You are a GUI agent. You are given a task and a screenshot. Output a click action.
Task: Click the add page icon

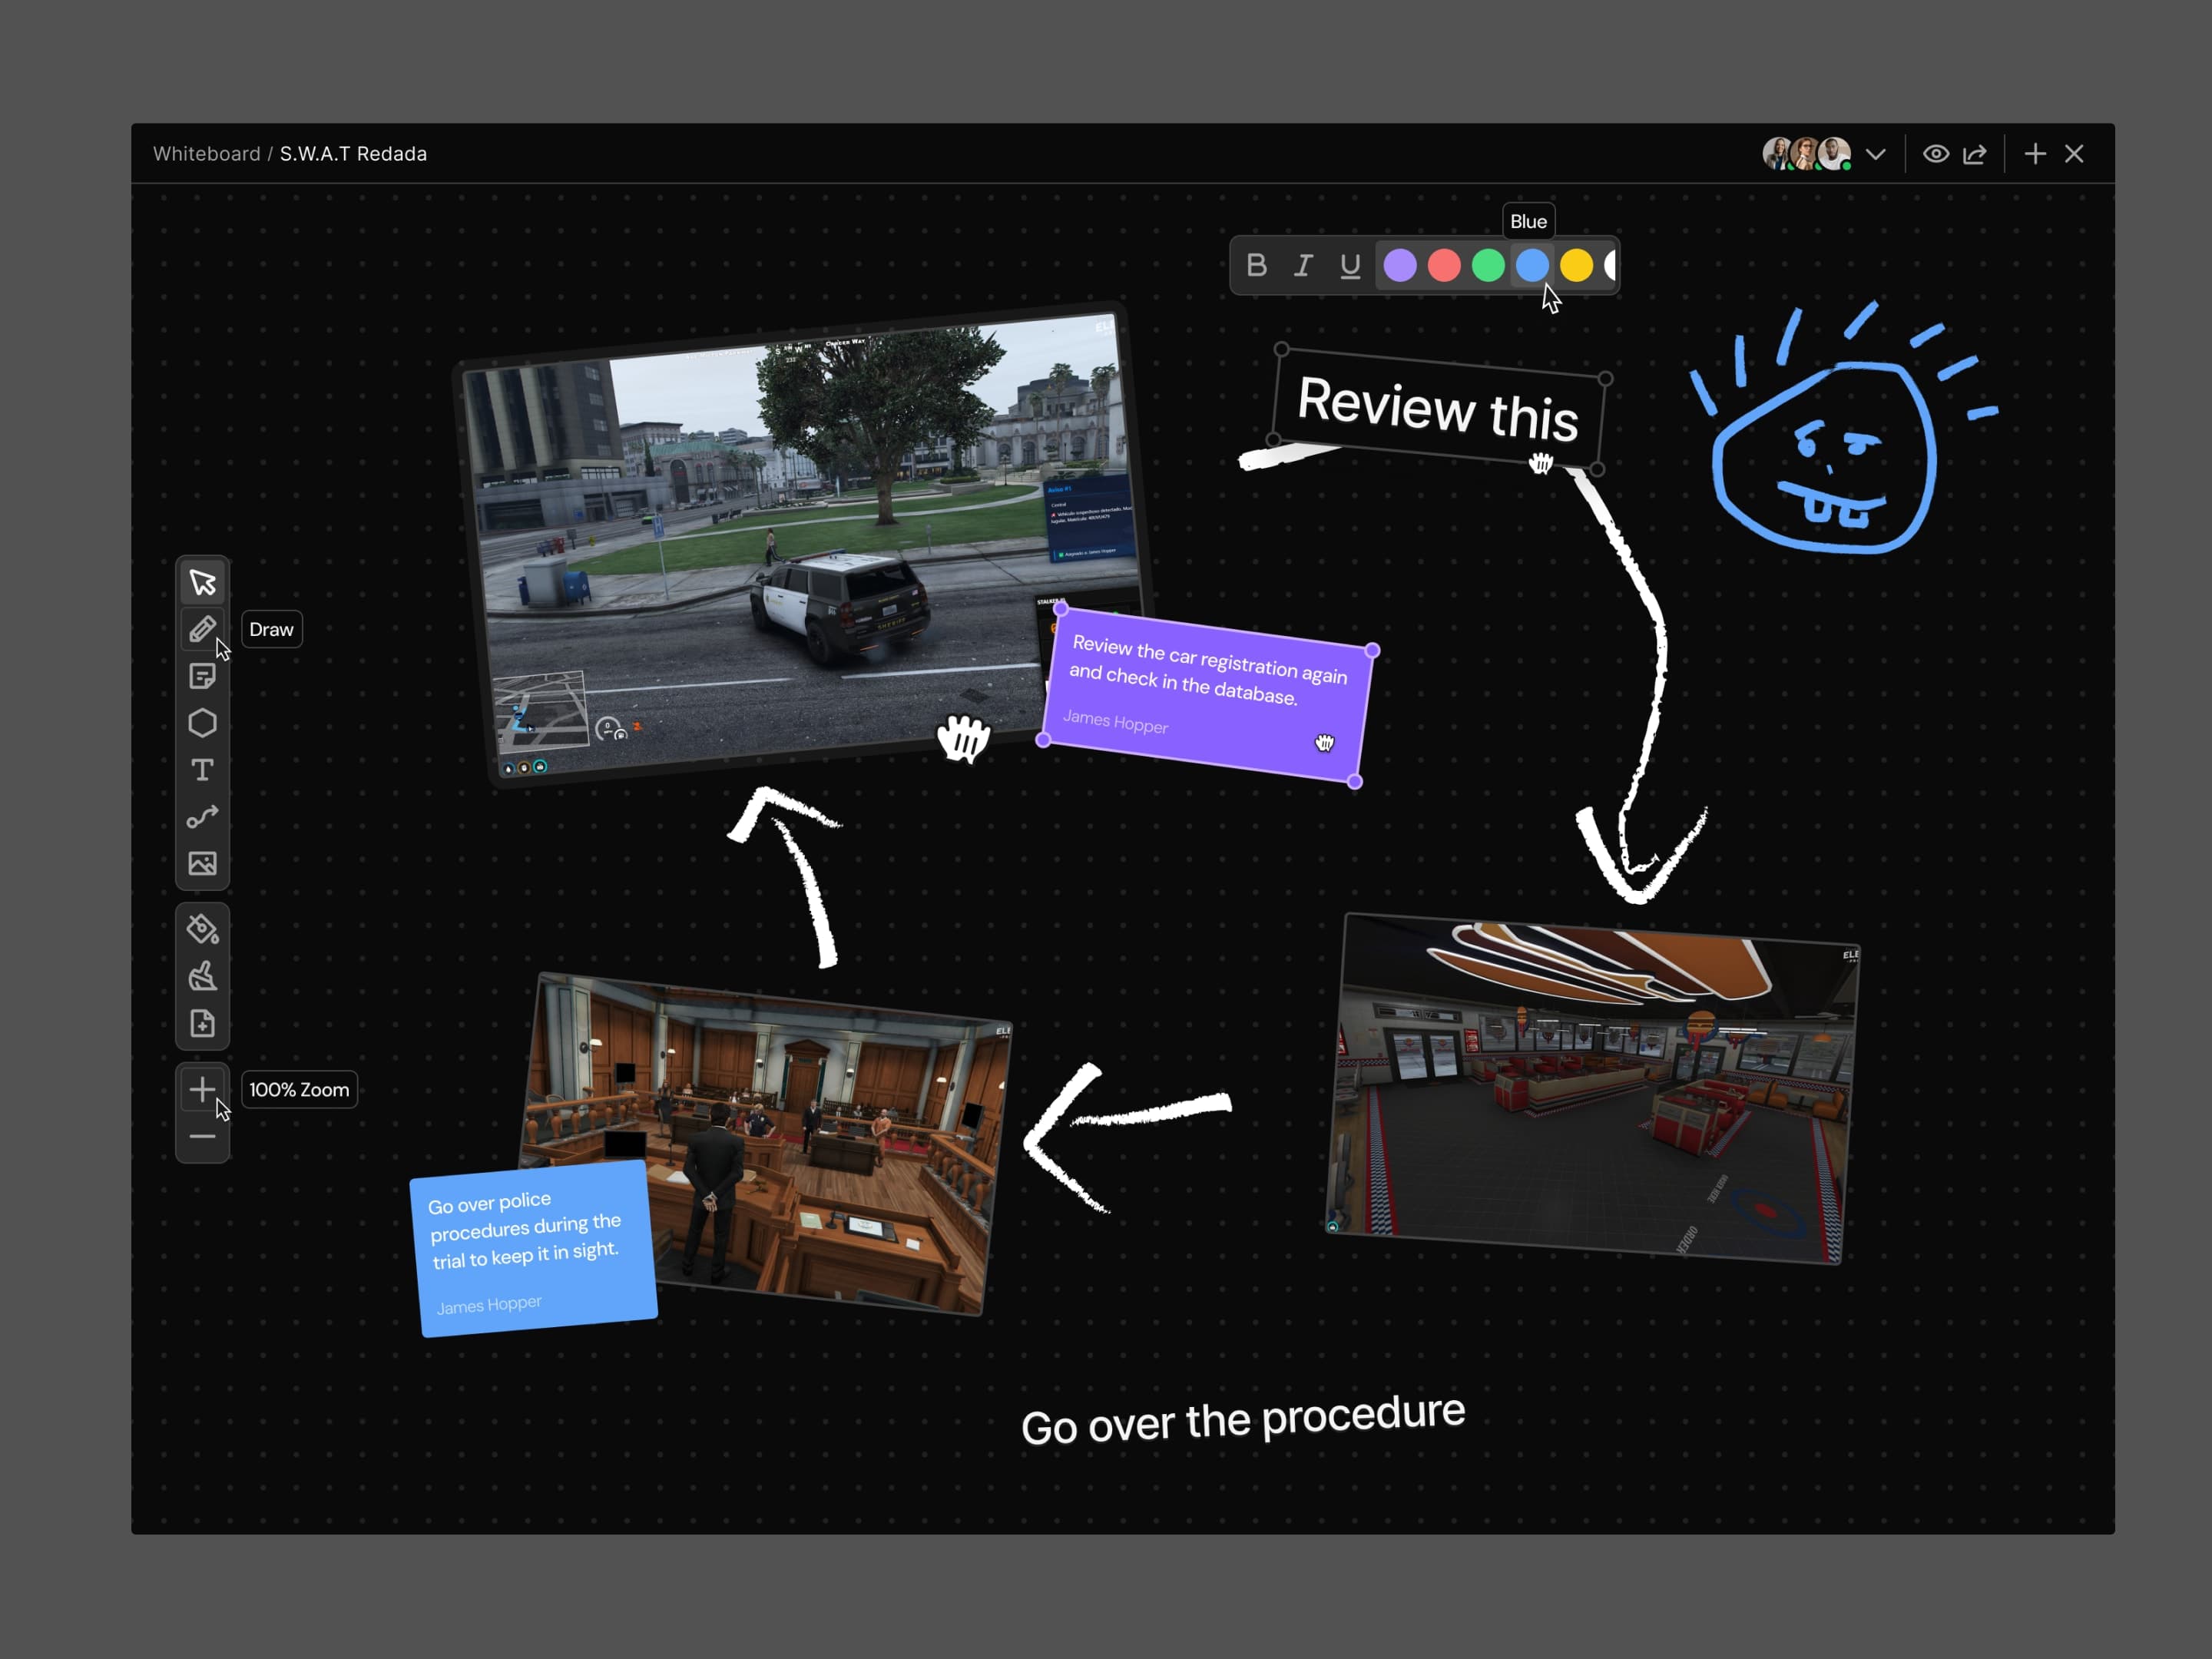[x=202, y=1023]
